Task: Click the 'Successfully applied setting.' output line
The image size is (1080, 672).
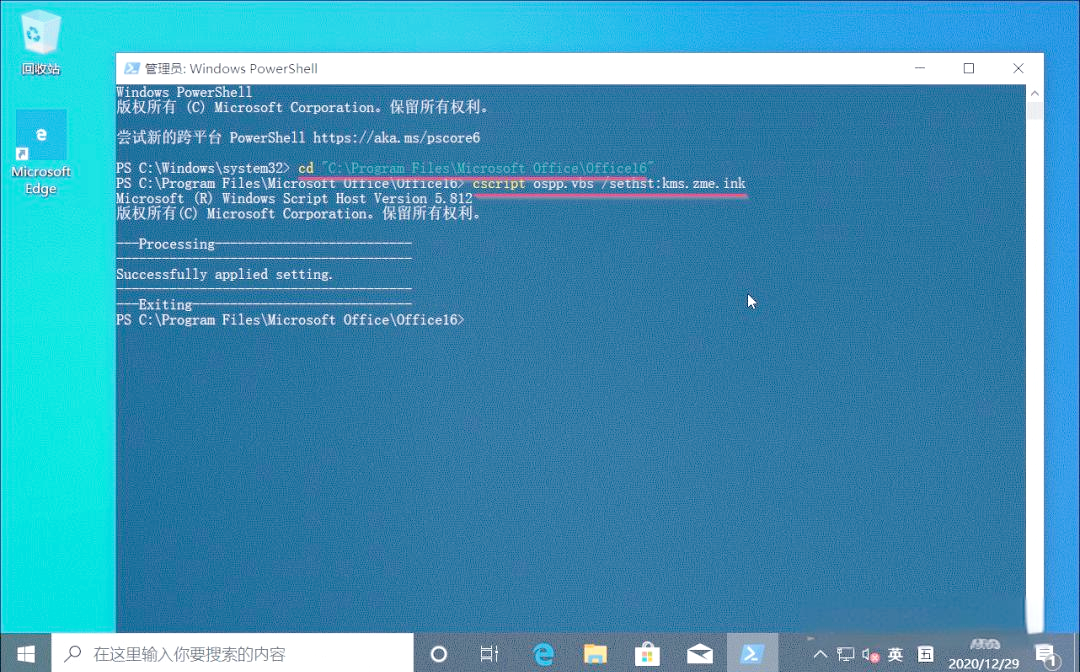Action: click(225, 274)
